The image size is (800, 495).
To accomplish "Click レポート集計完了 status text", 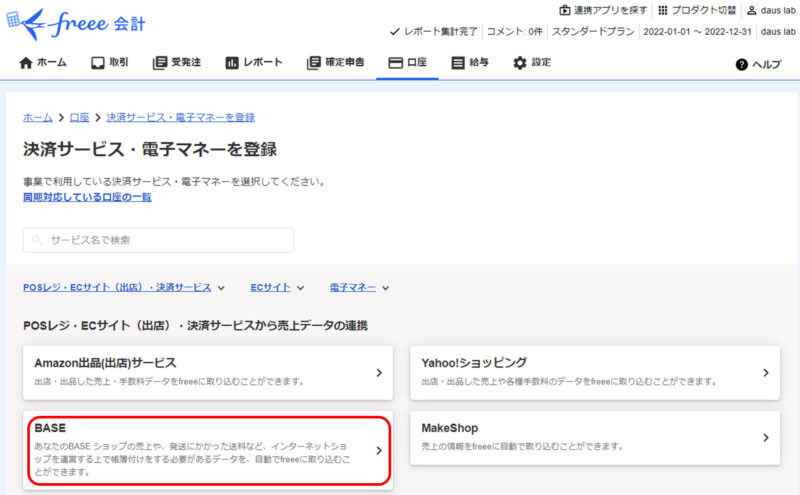I will pyautogui.click(x=441, y=32).
